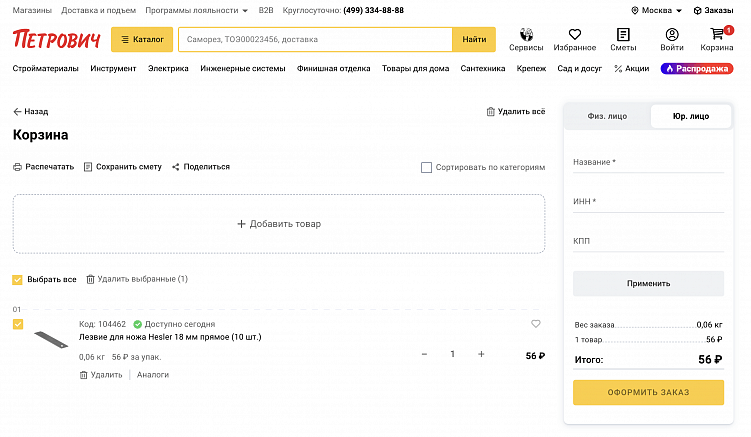The image size is (751, 437).
Task: Click Добавить товар area
Action: [x=279, y=224]
